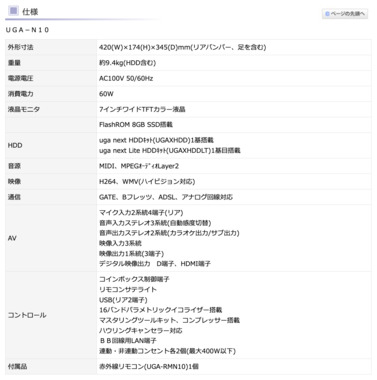Click the マスタリングツールキット、コンプレッサー搭載 line

(x=169, y=320)
